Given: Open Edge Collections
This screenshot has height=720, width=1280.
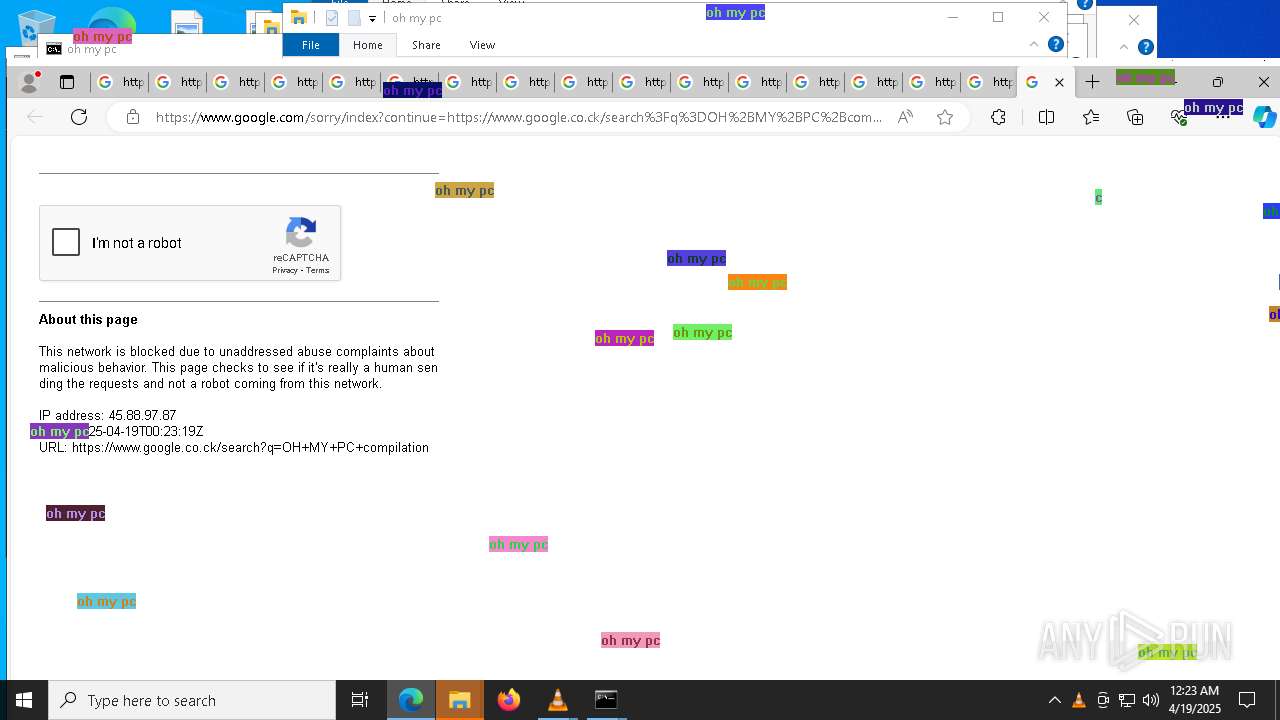Looking at the screenshot, I should tap(1135, 117).
